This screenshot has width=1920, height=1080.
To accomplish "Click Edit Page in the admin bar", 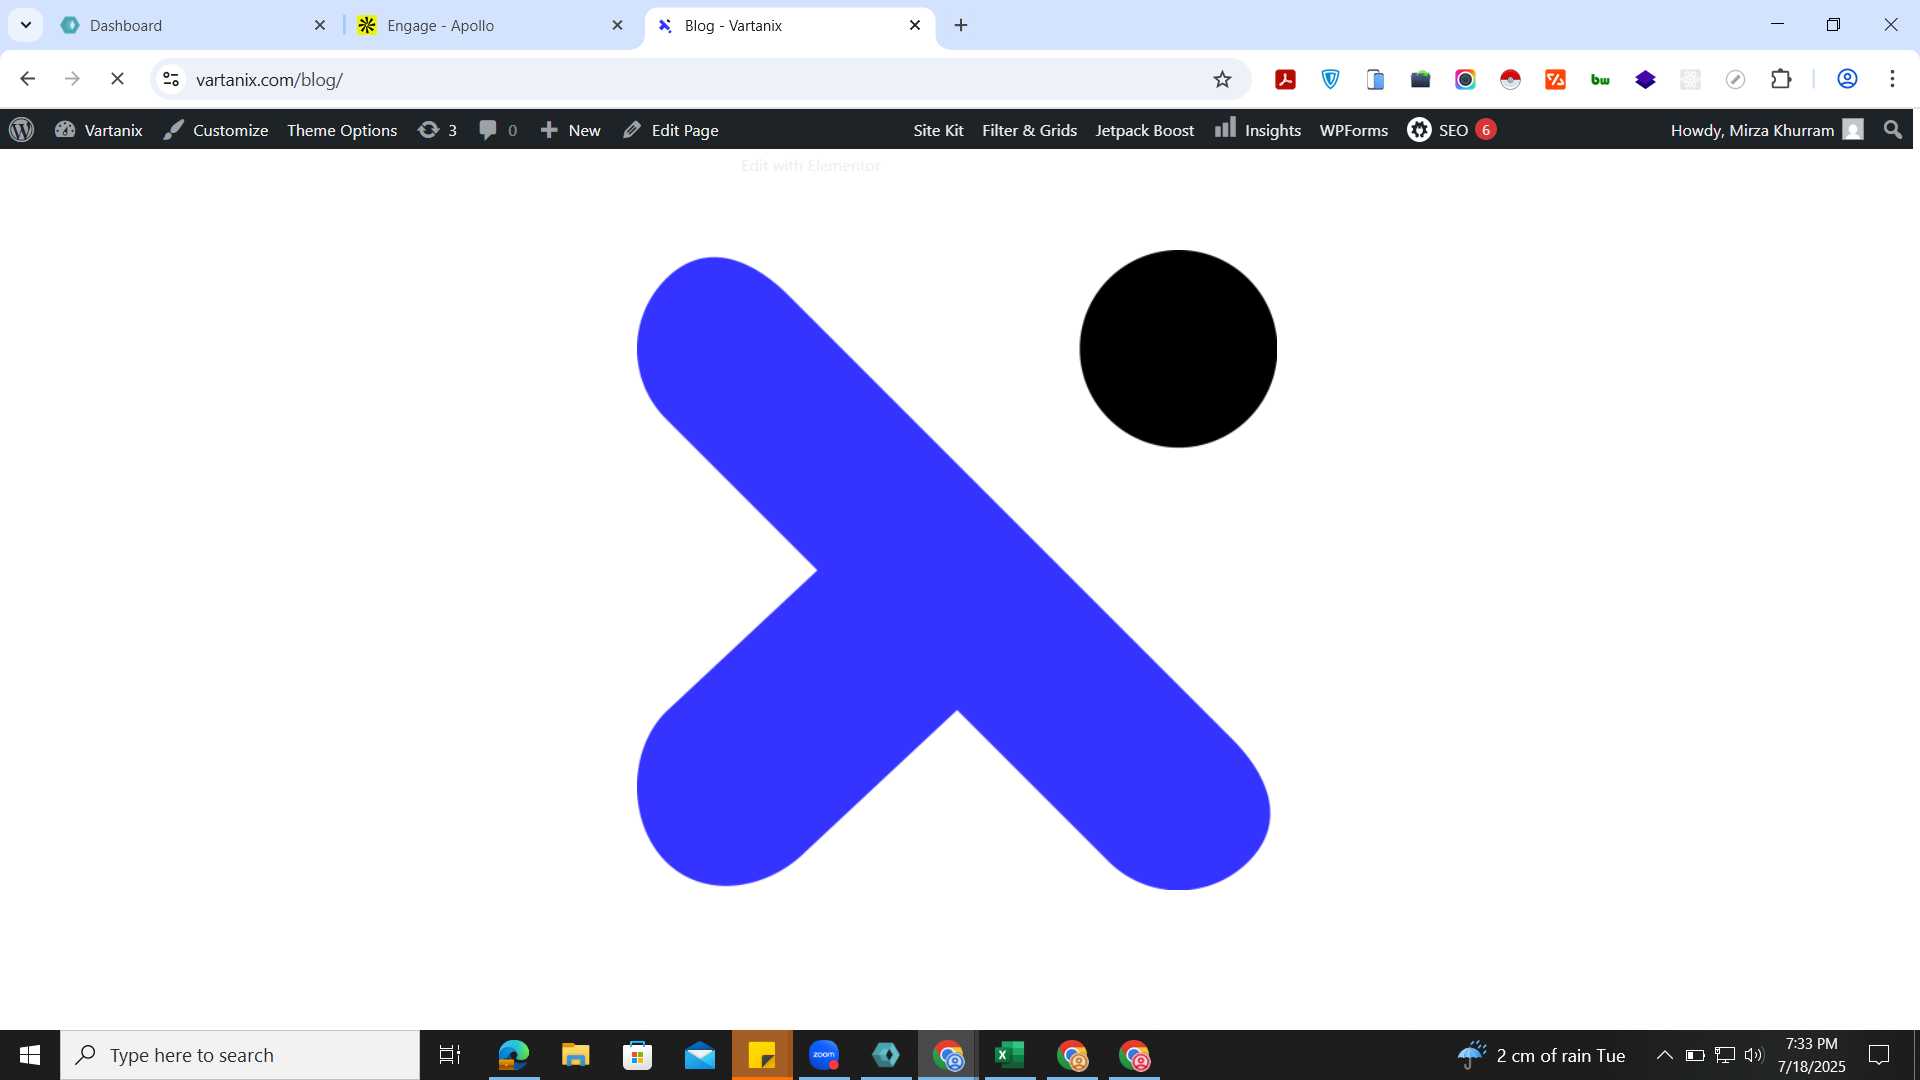I will point(670,130).
